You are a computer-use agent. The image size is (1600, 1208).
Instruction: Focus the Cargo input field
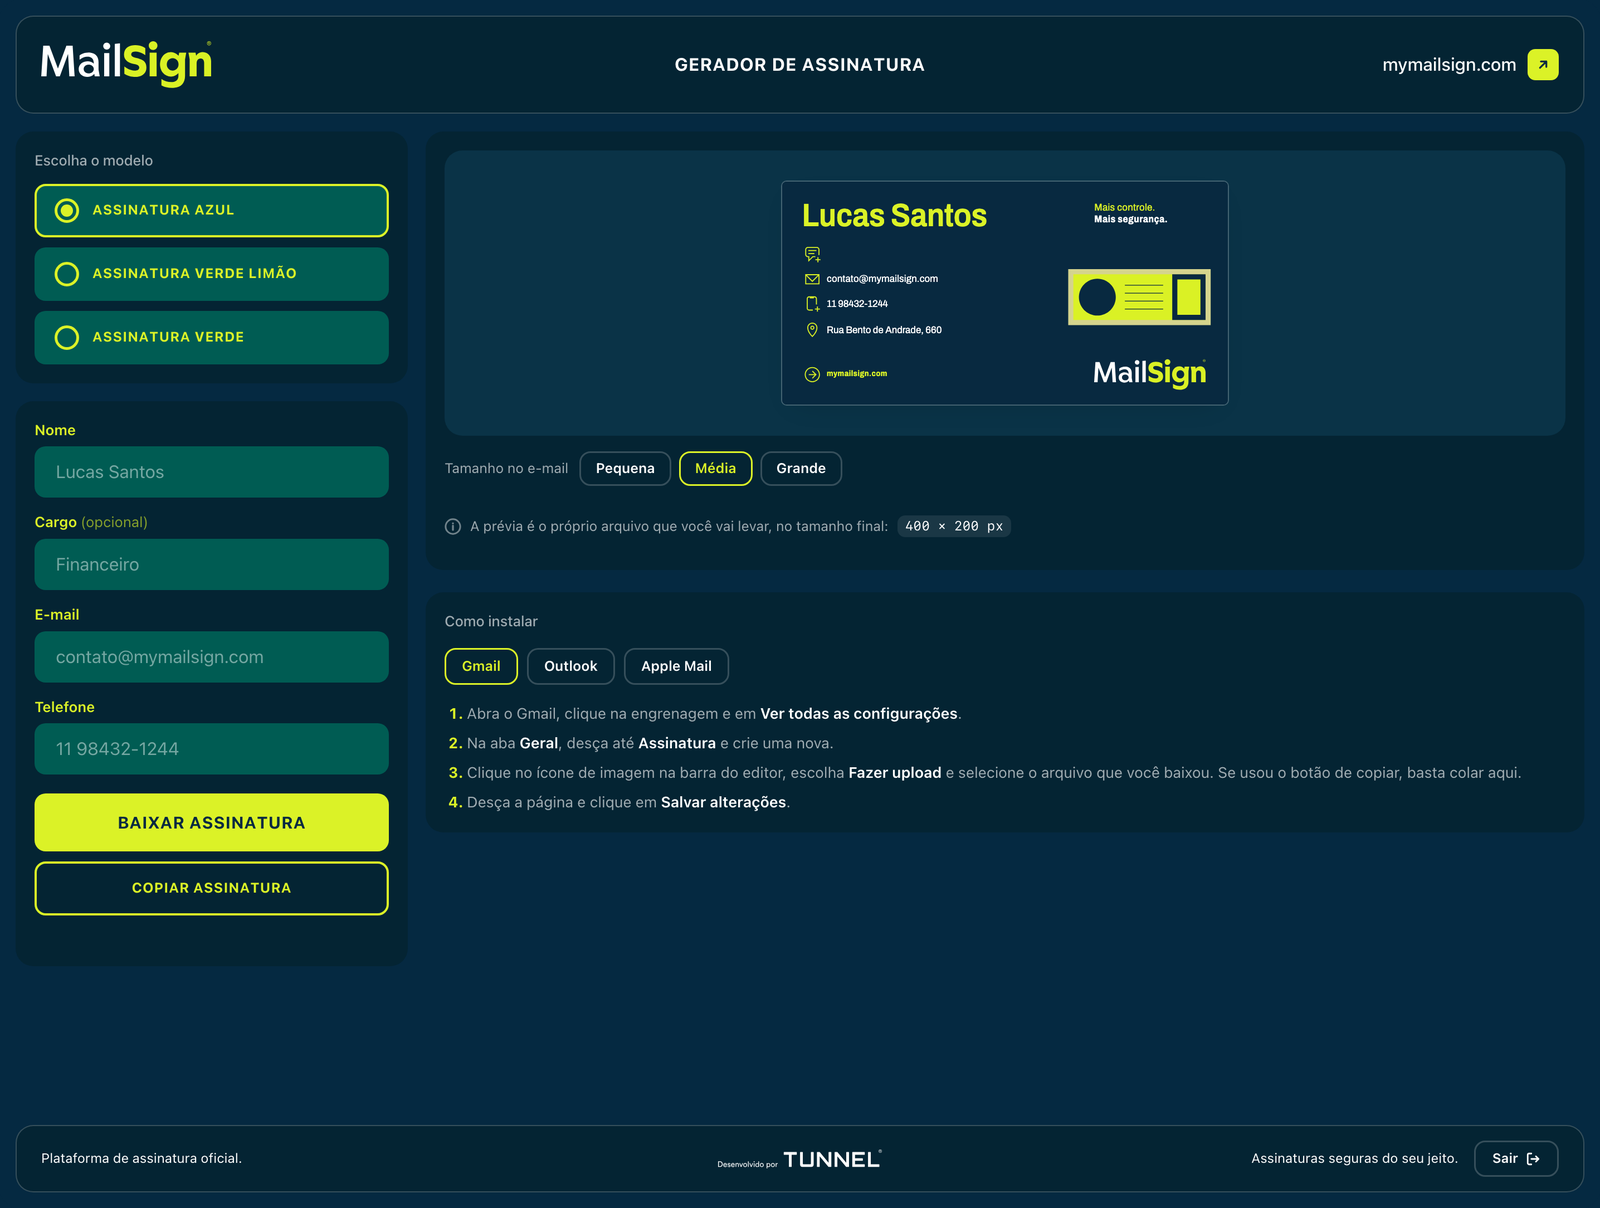(x=211, y=565)
